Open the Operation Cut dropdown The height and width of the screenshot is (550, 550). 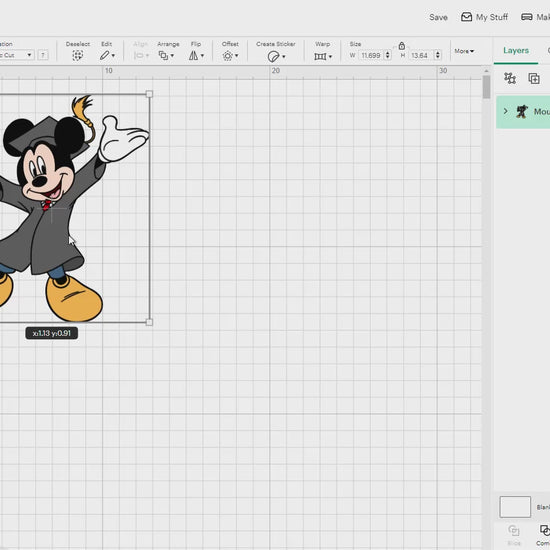pos(16,55)
